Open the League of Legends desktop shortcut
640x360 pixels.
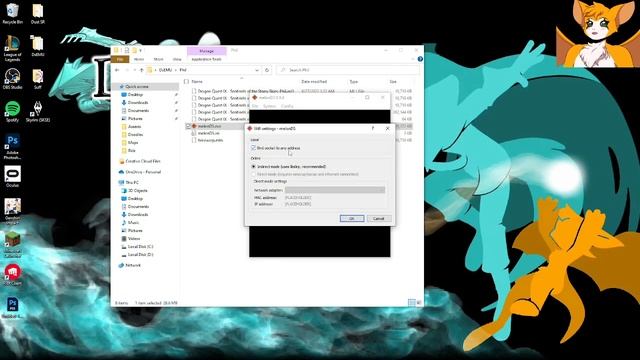point(12,48)
